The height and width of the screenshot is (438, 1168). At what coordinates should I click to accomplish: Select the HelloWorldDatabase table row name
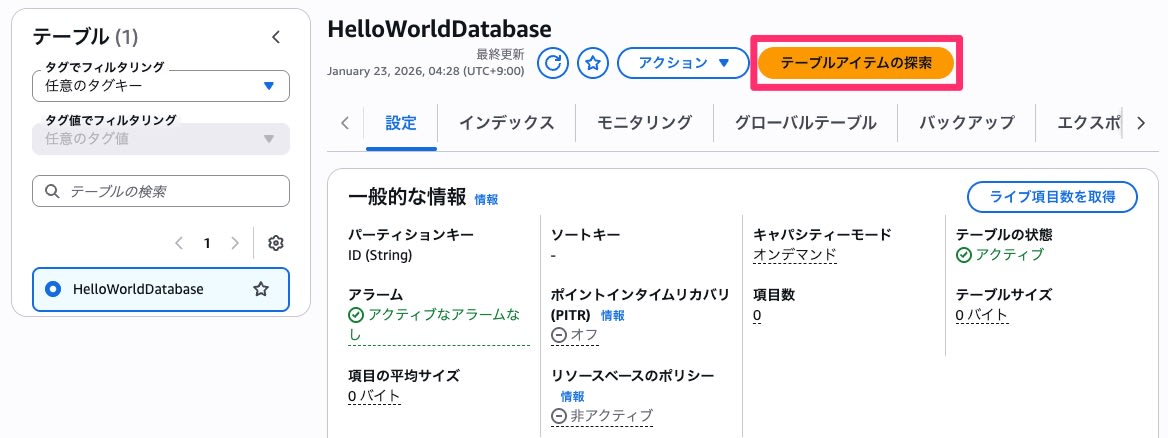coord(138,289)
